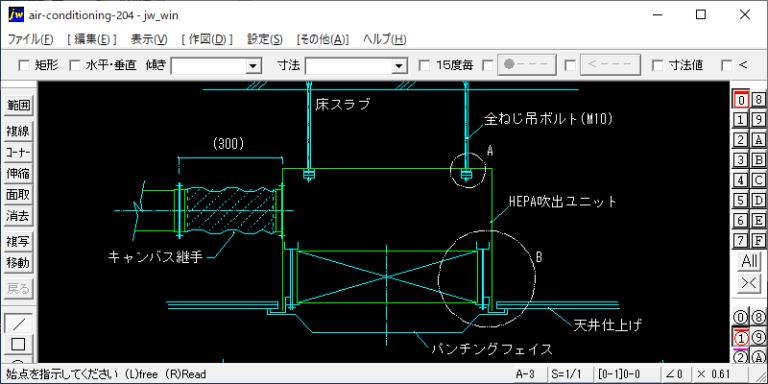Expand the 寸法 dropdown arrow

[x=399, y=66]
